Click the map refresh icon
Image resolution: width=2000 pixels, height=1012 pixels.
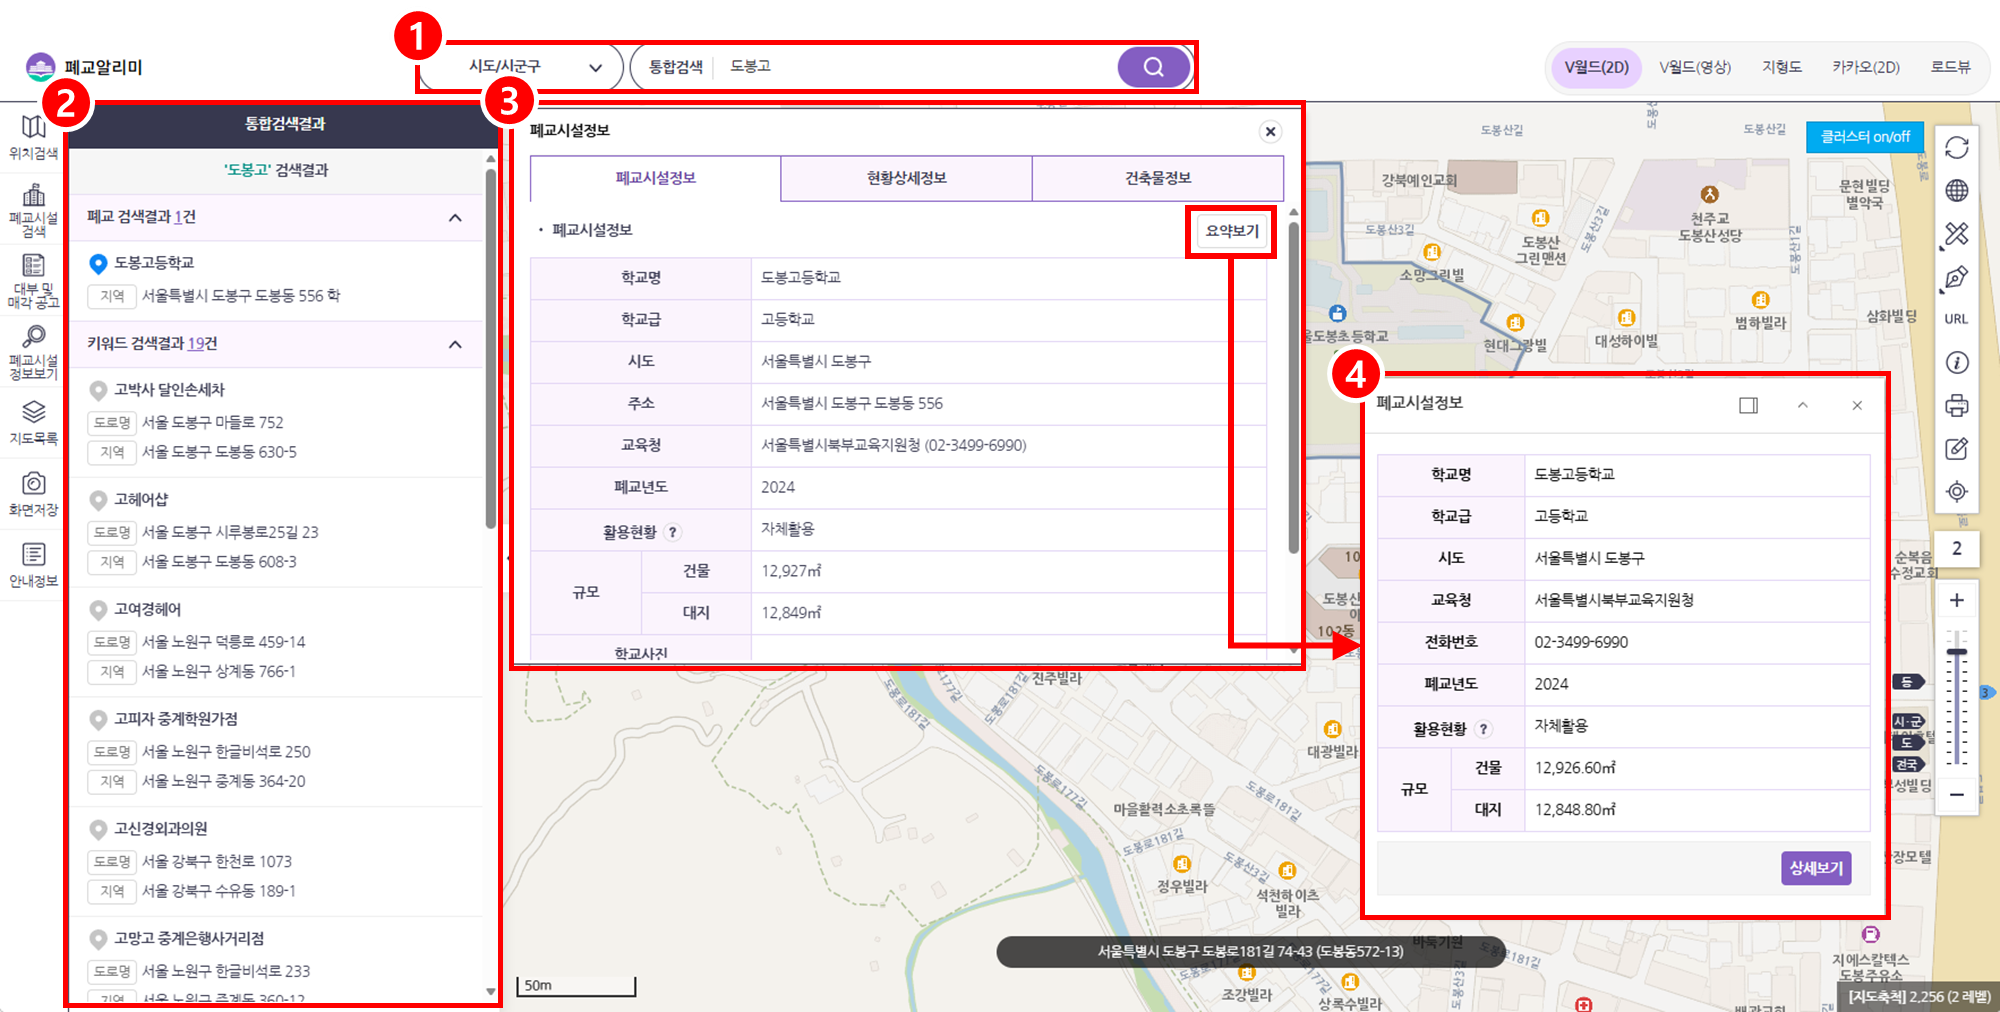(1956, 148)
